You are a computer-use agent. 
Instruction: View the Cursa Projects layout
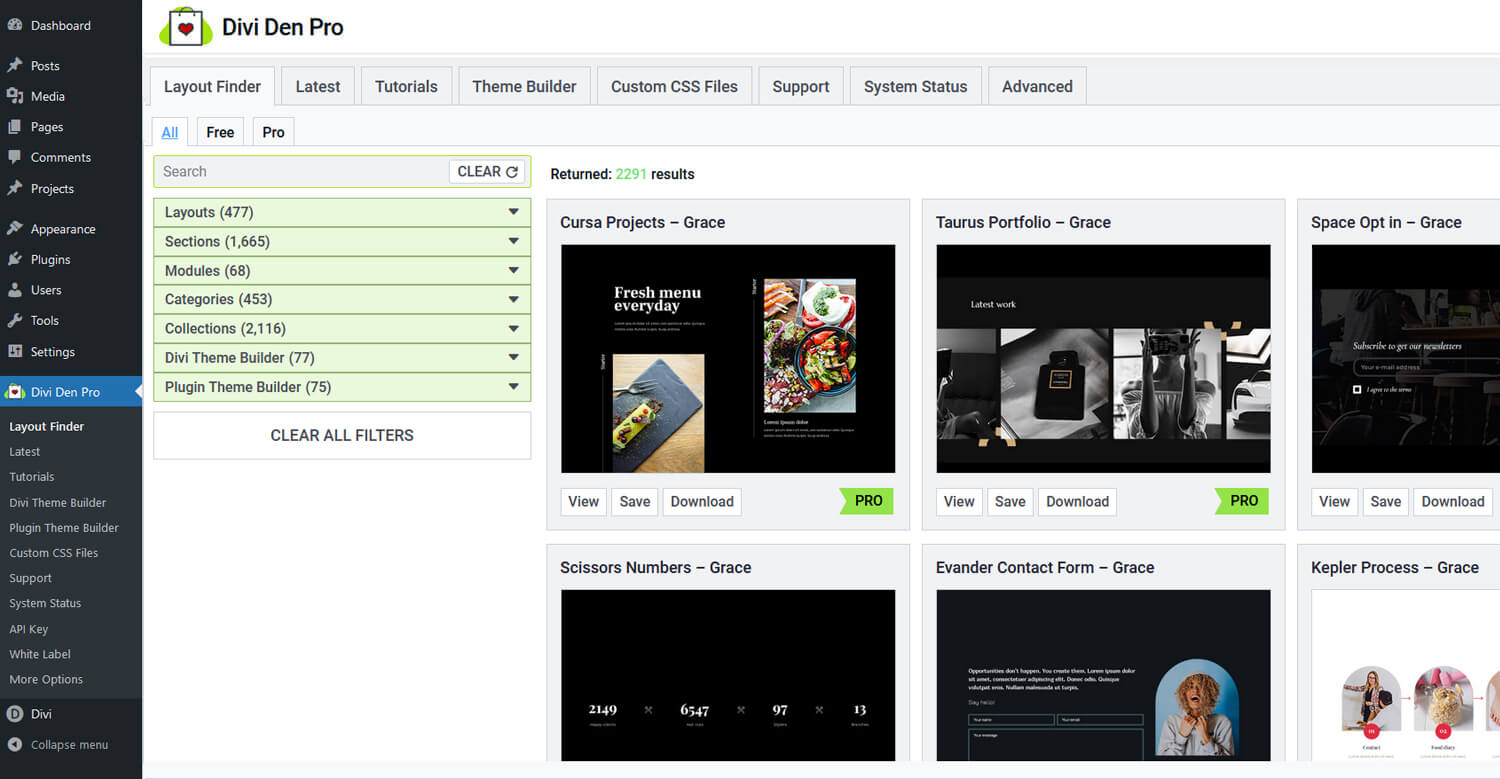point(583,501)
